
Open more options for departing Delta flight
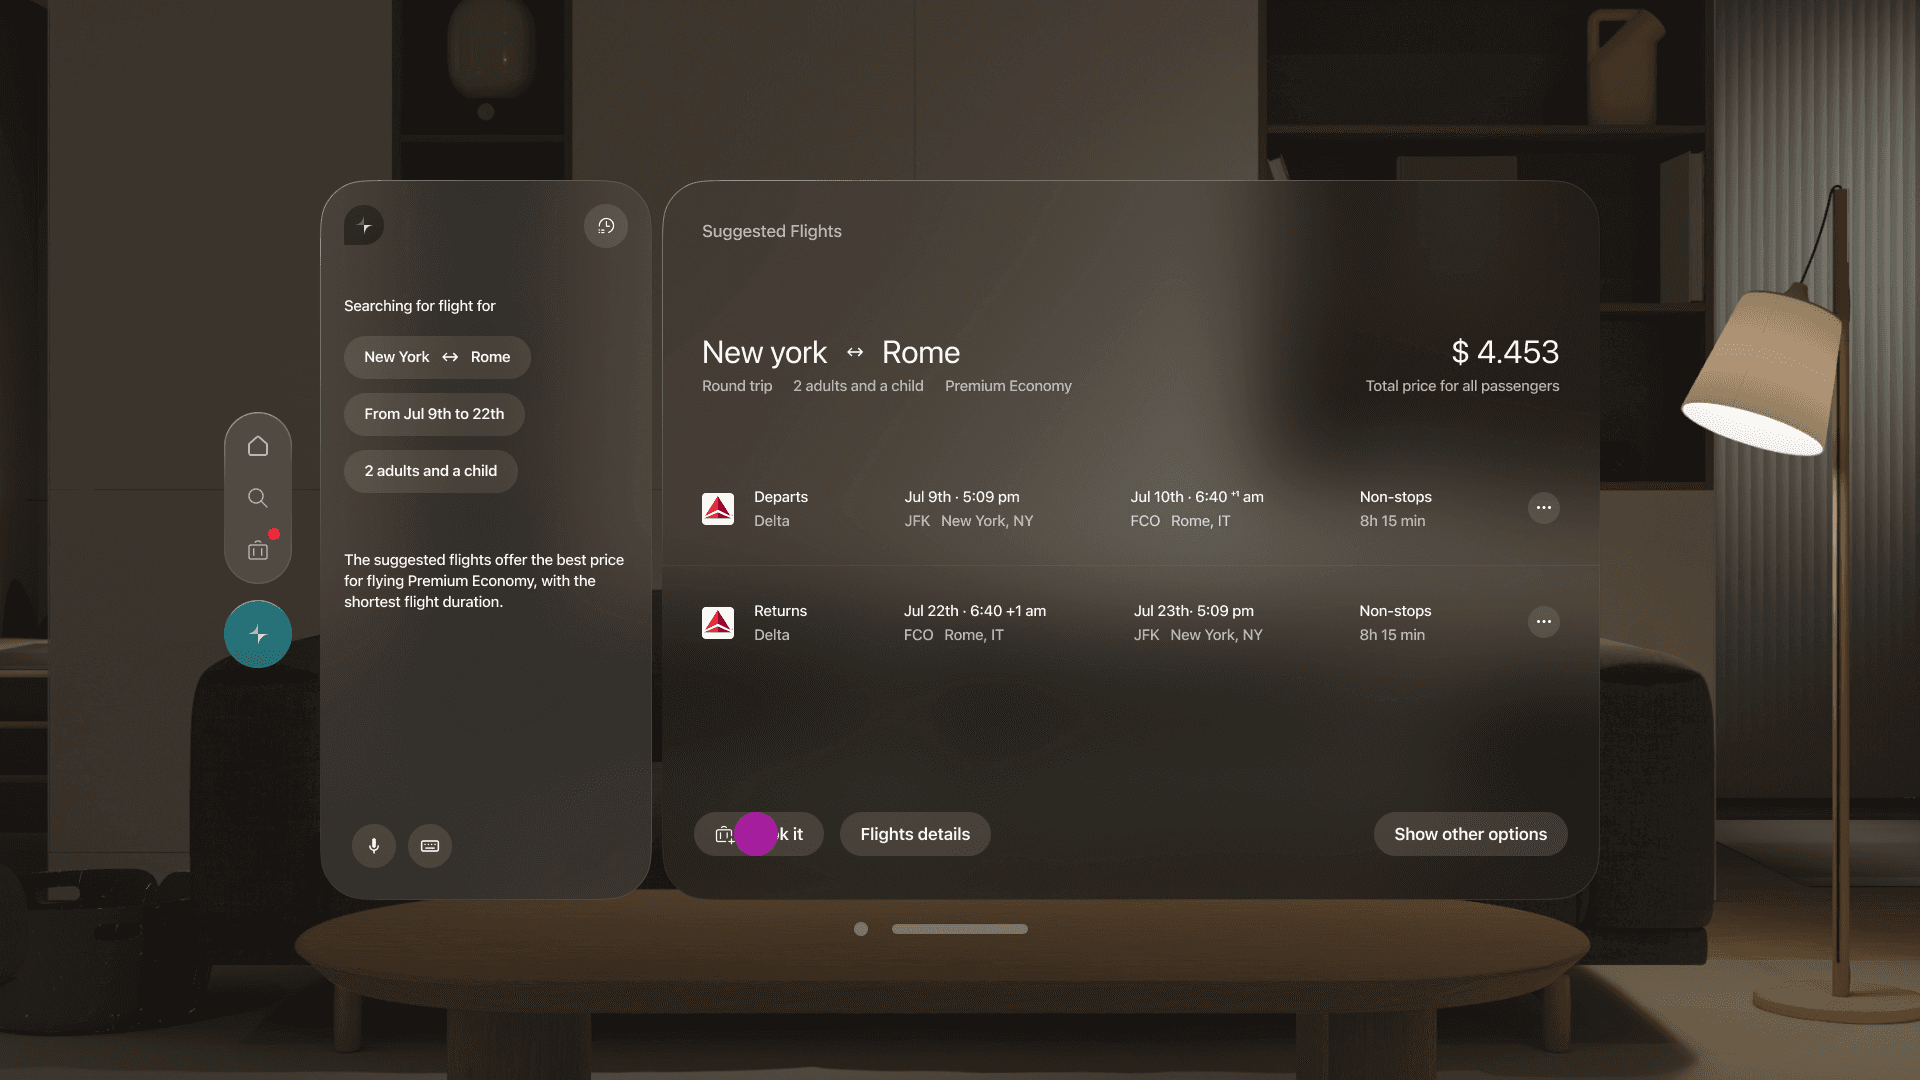1544,508
